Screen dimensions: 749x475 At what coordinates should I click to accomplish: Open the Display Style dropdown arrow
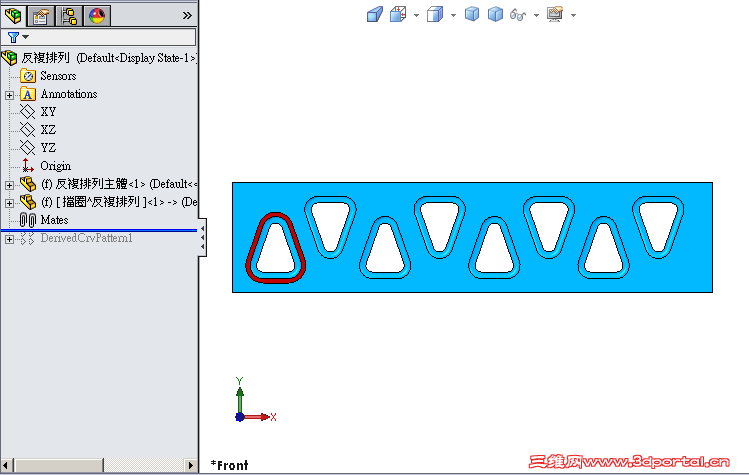click(453, 15)
